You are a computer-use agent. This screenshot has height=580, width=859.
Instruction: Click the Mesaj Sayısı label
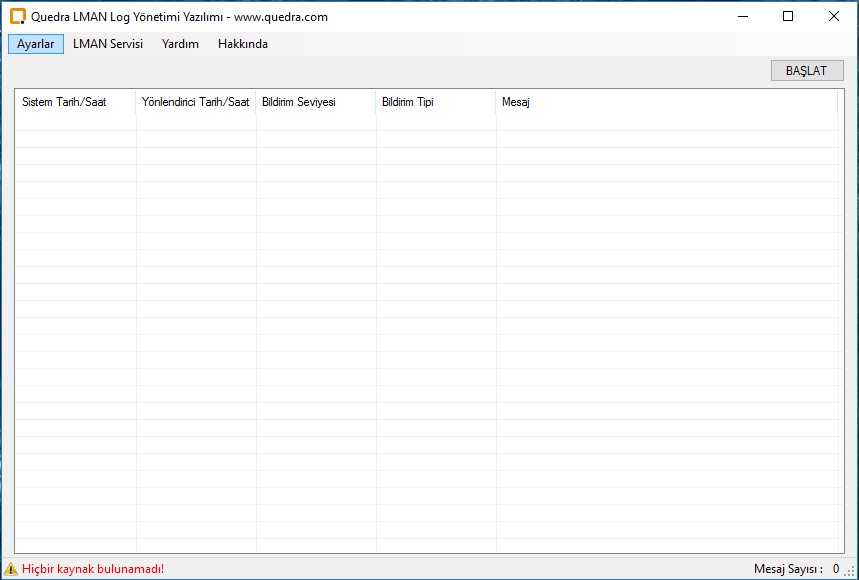pos(788,569)
